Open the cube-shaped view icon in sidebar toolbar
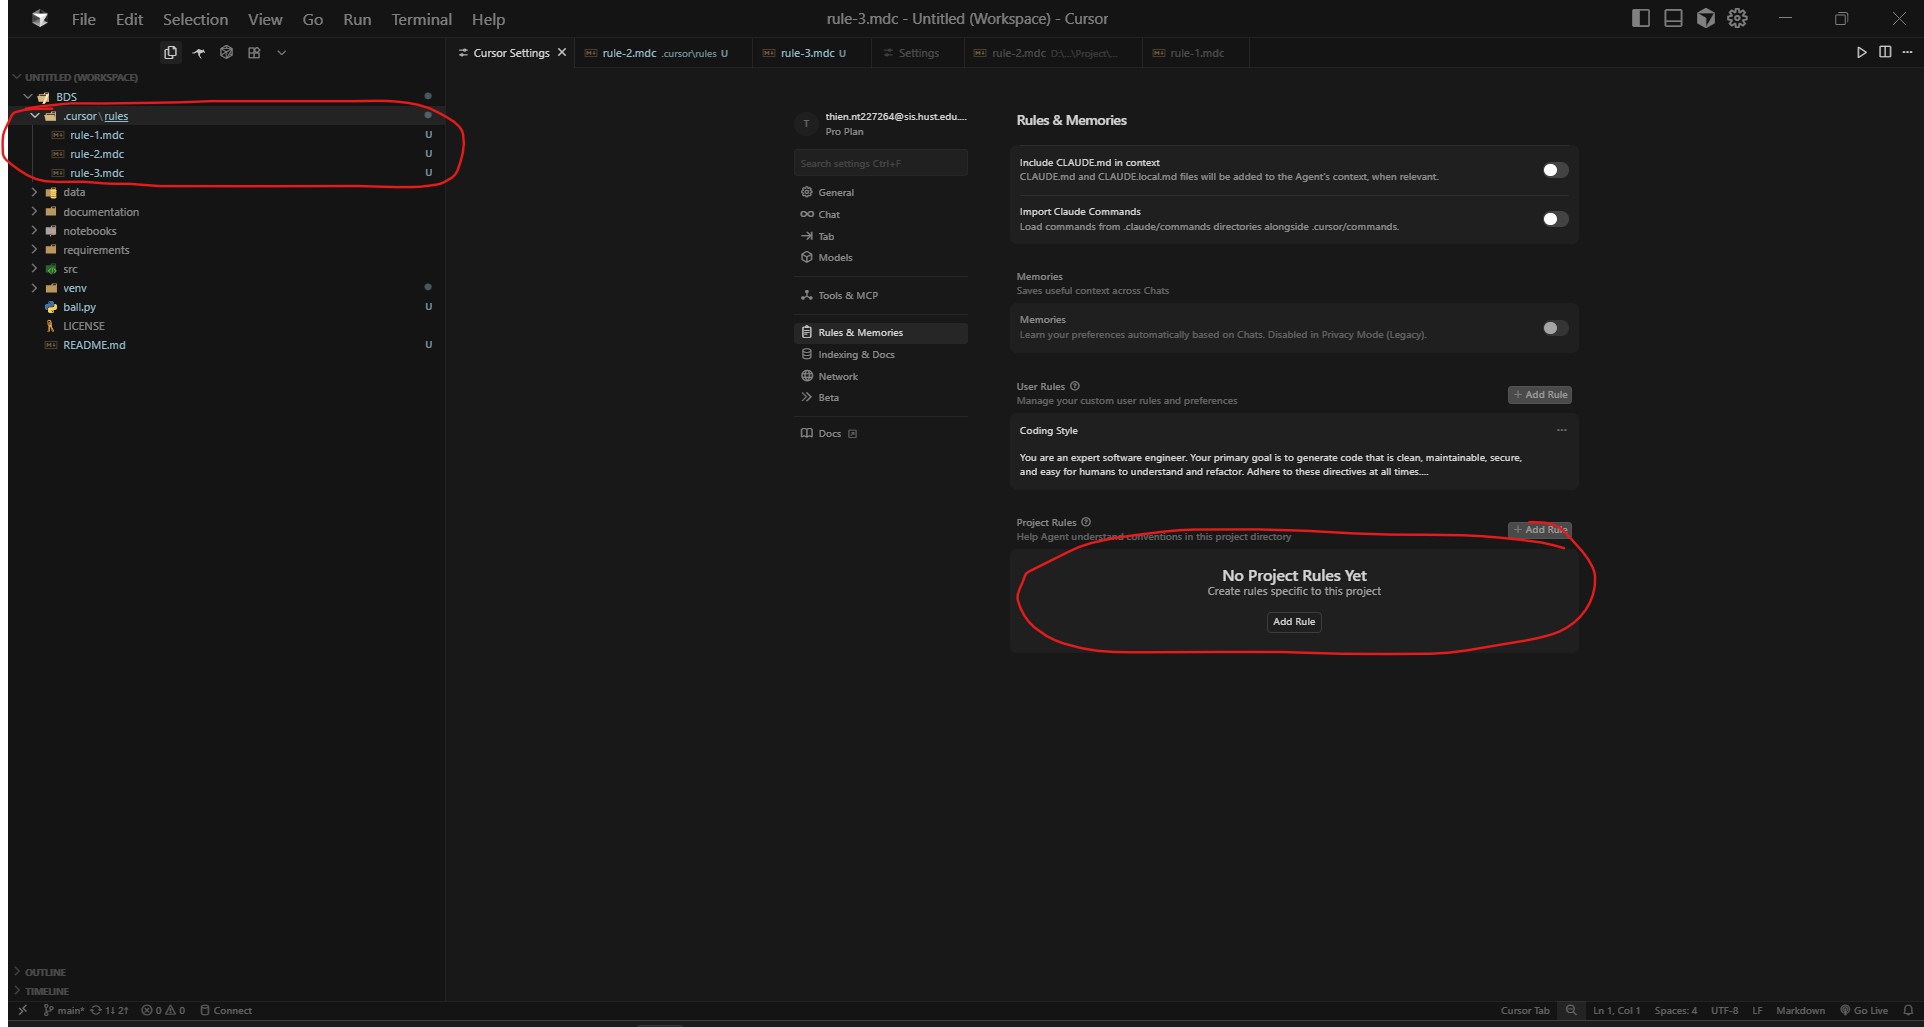This screenshot has height=1027, width=1924. pos(227,53)
